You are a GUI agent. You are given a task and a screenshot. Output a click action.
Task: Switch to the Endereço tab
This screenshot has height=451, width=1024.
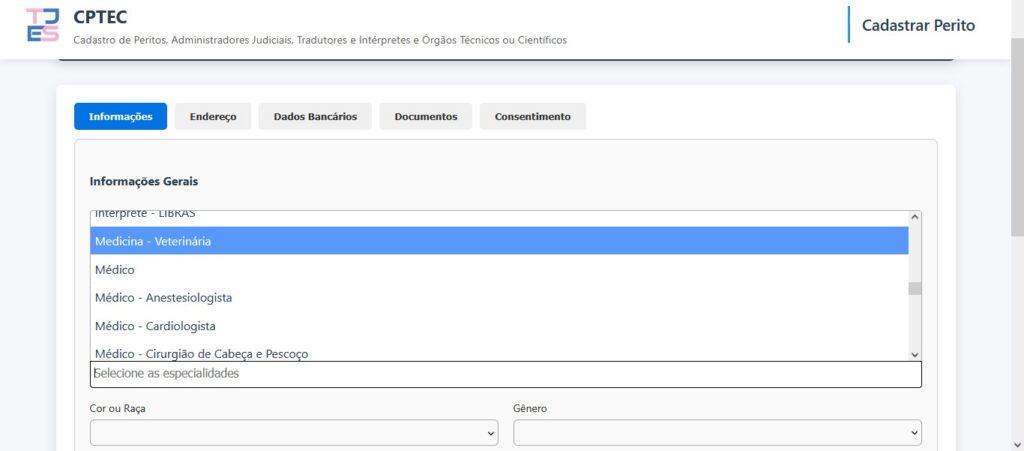coord(213,117)
